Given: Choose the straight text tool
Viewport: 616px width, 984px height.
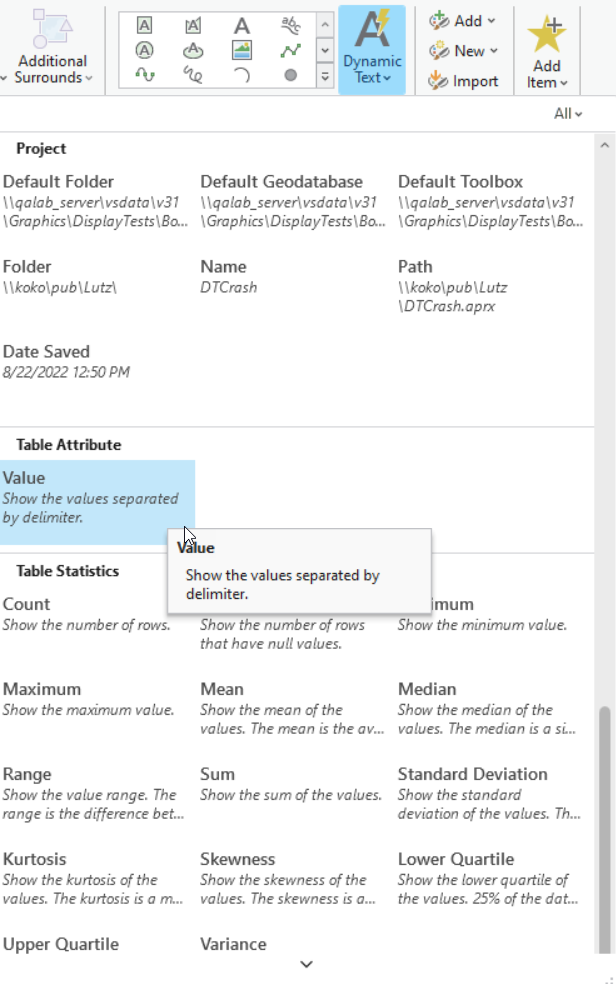Looking at the screenshot, I should (x=242, y=25).
